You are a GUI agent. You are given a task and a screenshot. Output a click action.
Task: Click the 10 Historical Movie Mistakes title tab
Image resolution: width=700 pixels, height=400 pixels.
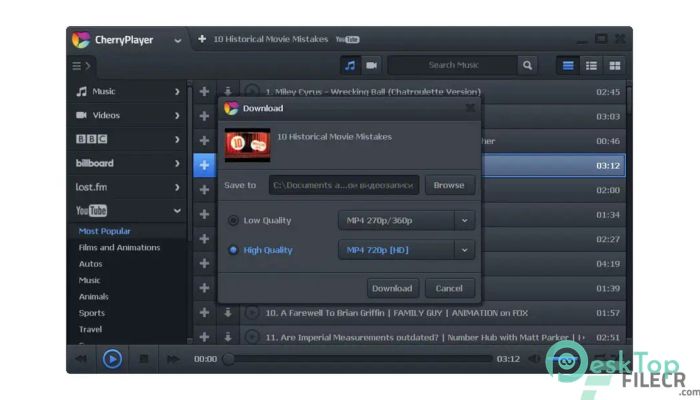(x=271, y=39)
